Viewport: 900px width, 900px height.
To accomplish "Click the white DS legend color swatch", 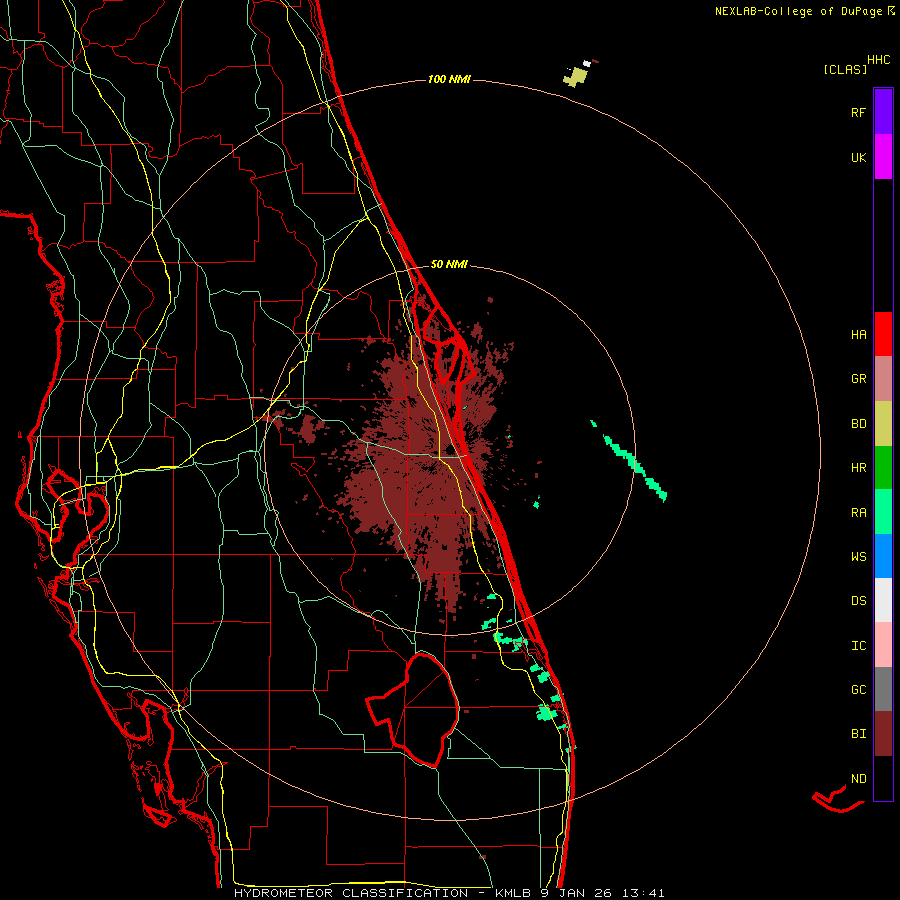I will coord(883,600).
